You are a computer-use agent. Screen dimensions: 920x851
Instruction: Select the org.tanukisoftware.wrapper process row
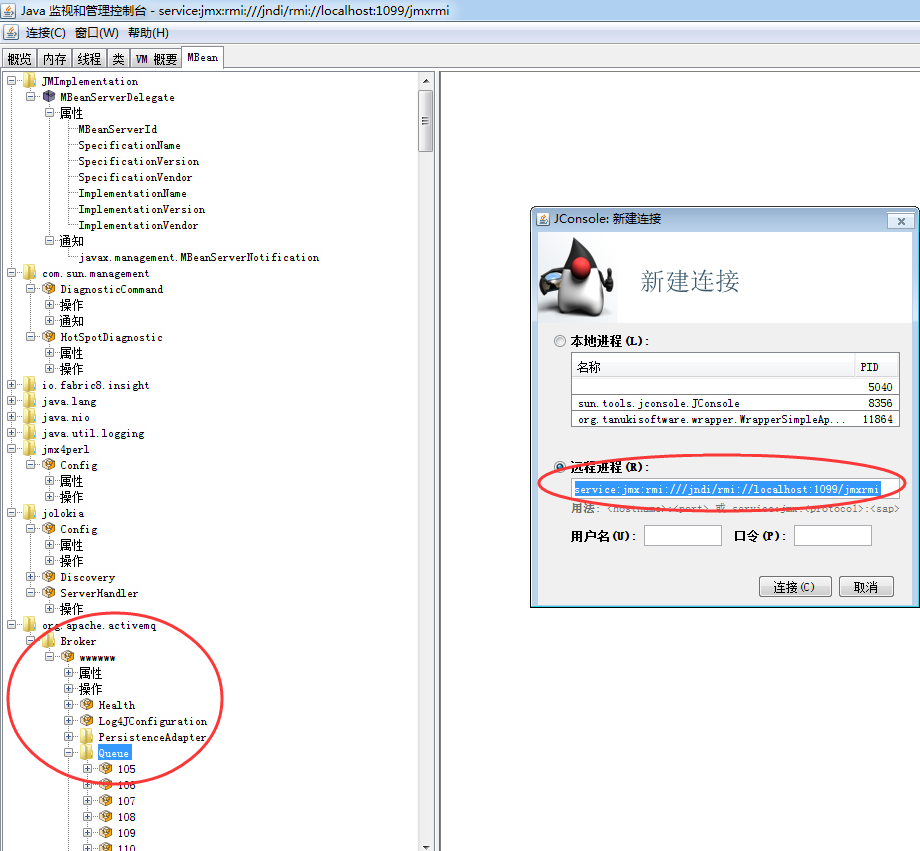(735, 419)
